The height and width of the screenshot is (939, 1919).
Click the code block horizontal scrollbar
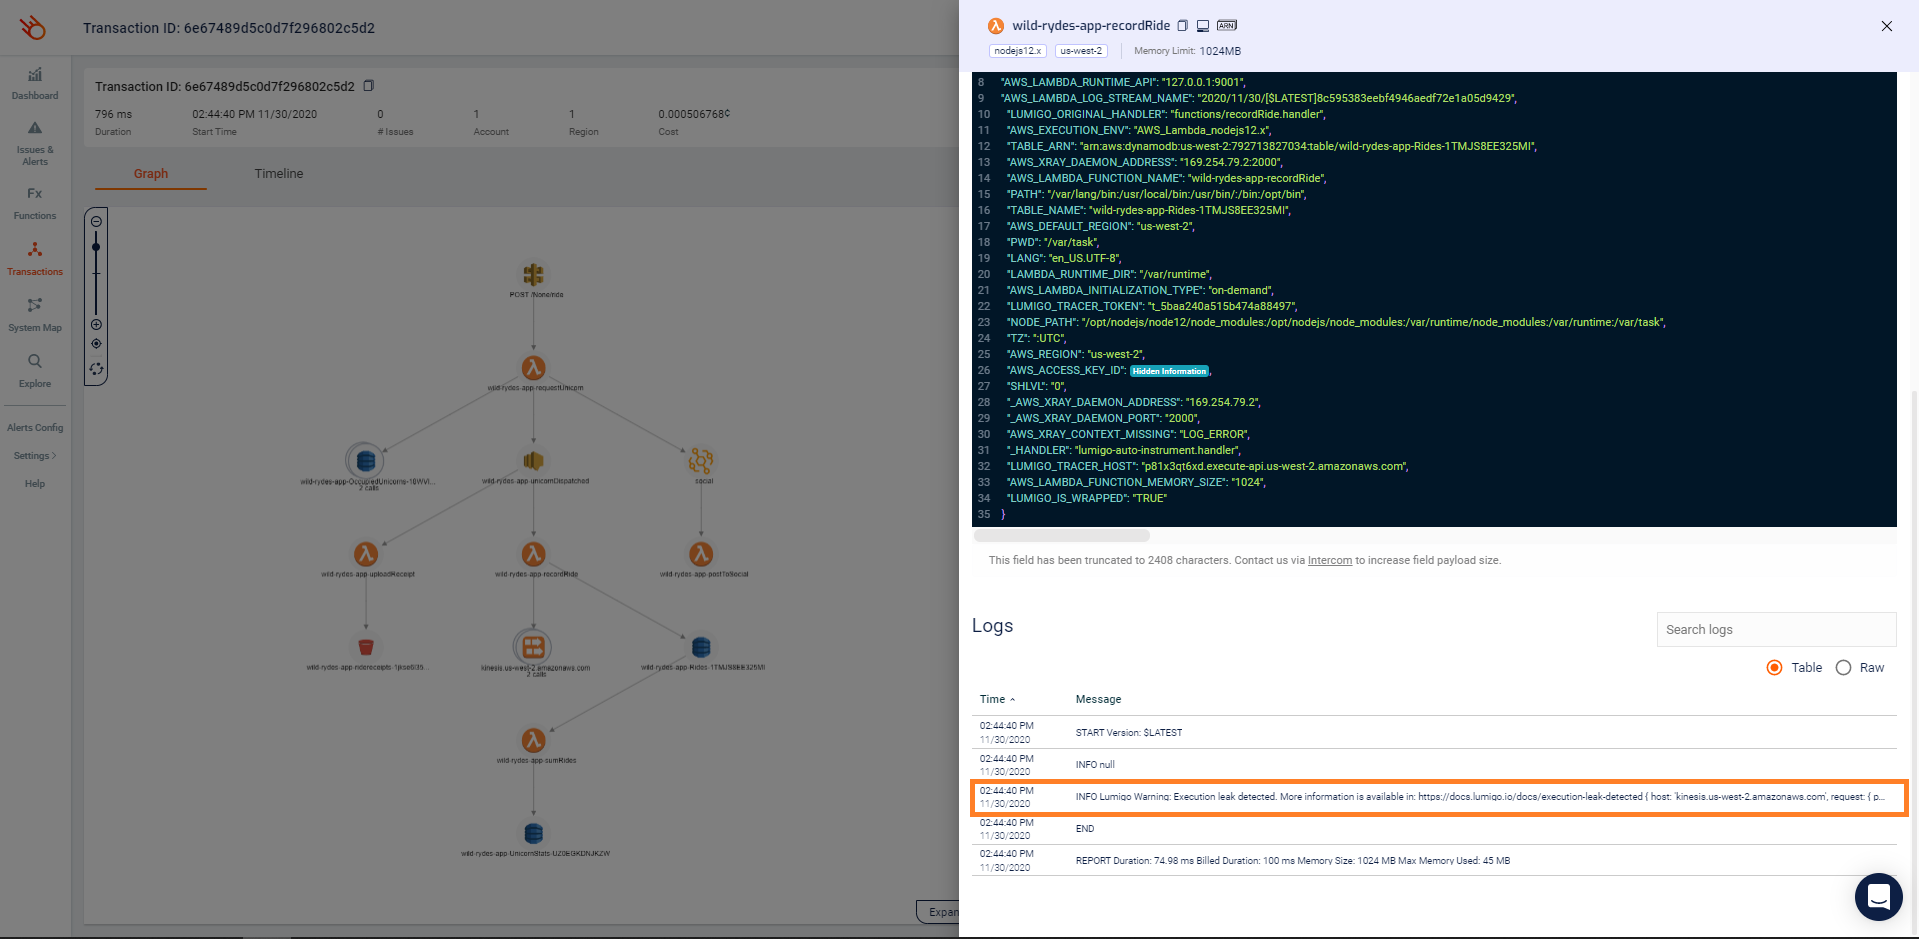[x=1062, y=536]
